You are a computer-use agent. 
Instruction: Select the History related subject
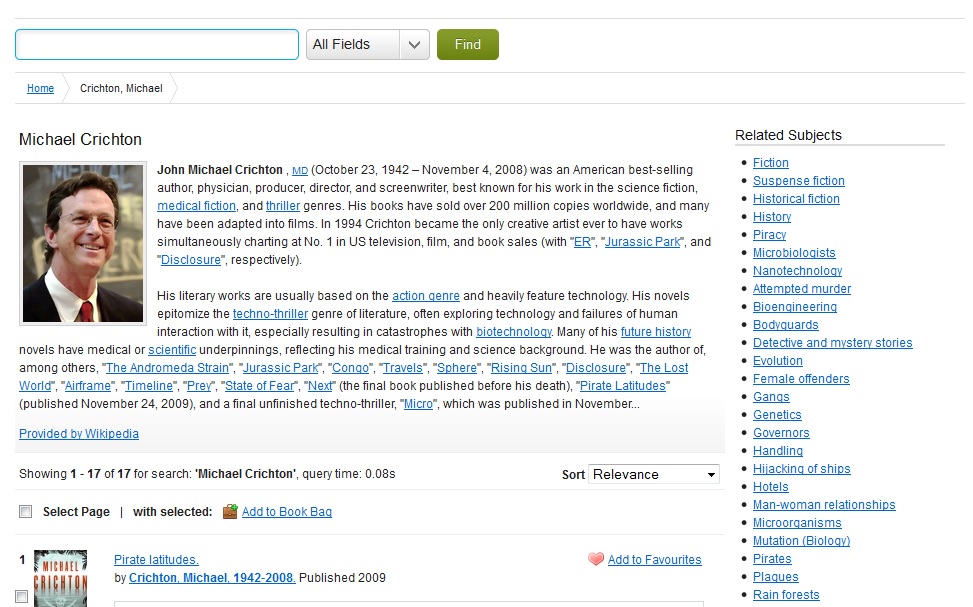pyautogui.click(x=772, y=217)
